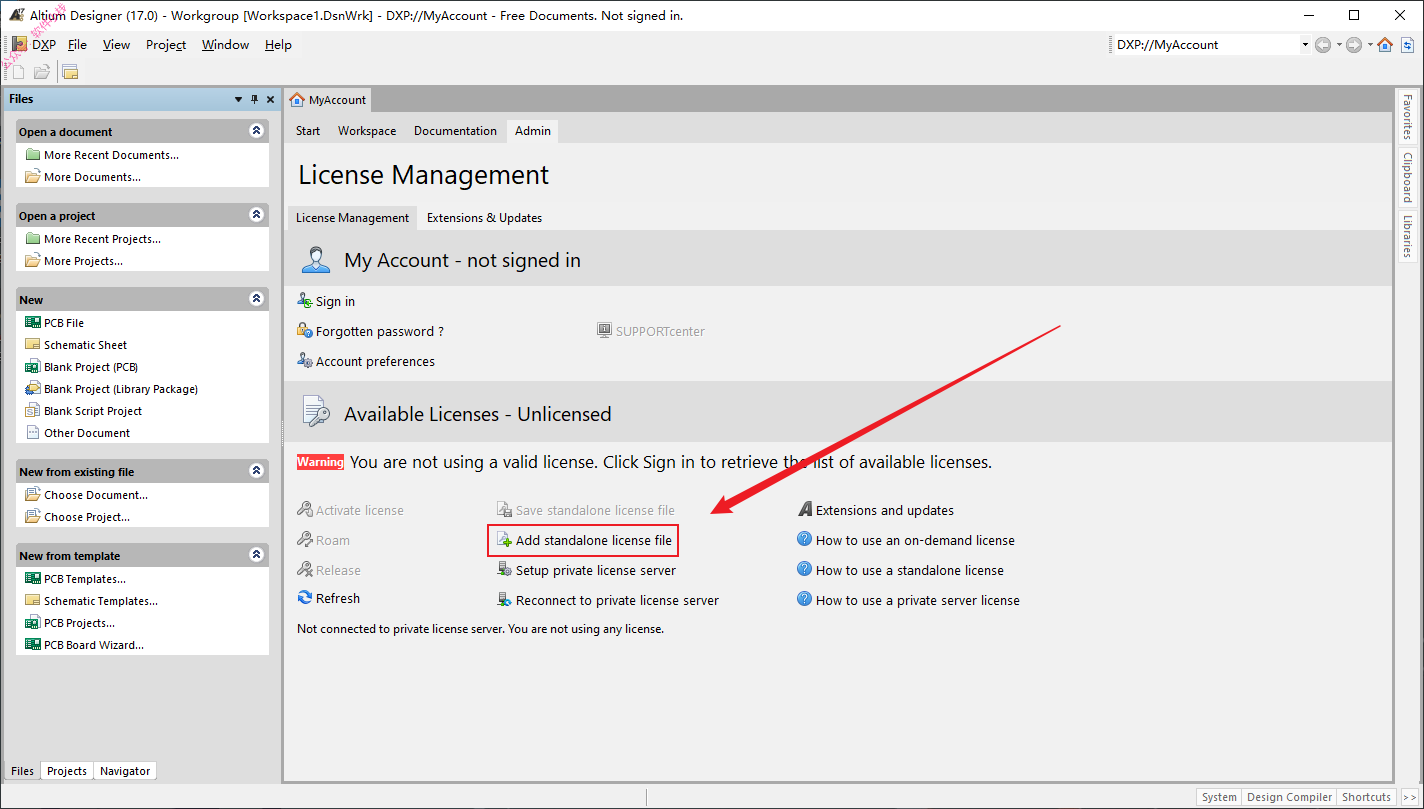Click the Extensions and updates icon

[x=805, y=510]
